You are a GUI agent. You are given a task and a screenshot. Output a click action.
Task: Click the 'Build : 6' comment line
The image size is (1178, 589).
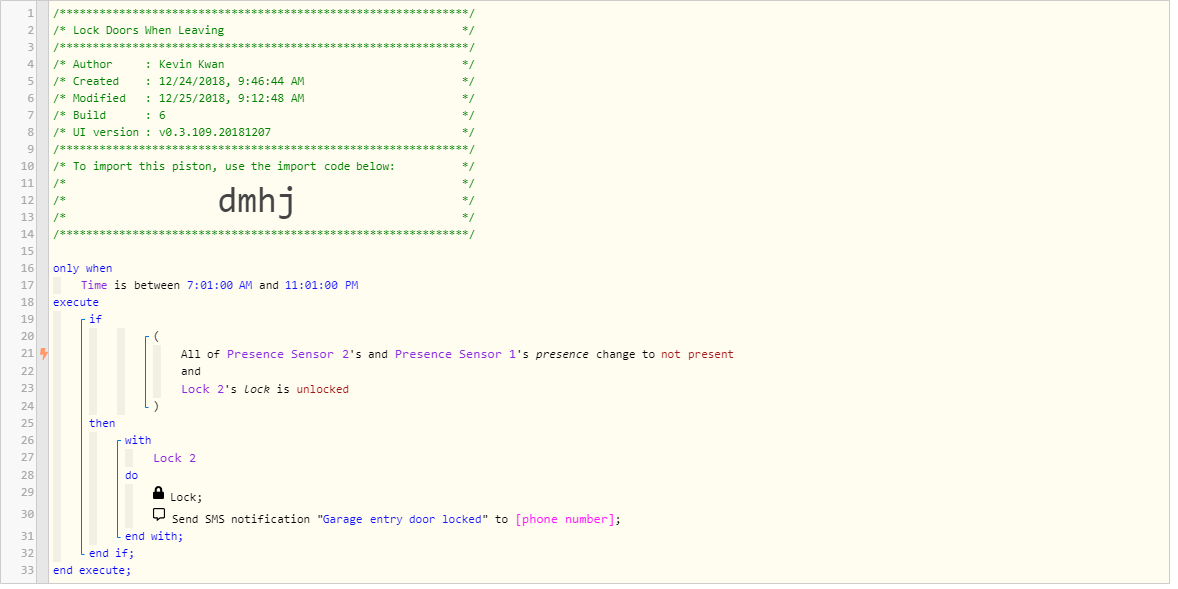(x=264, y=115)
